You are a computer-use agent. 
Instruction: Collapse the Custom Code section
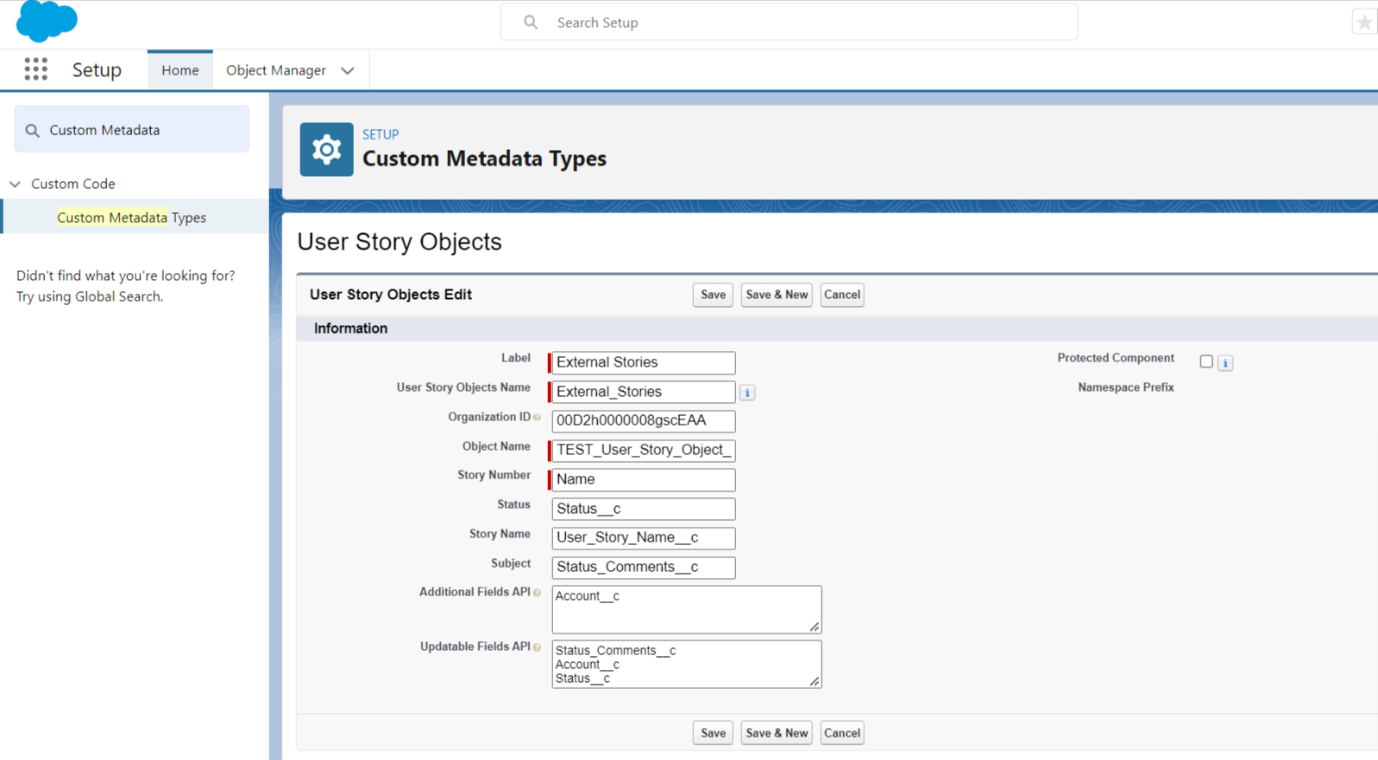(15, 184)
